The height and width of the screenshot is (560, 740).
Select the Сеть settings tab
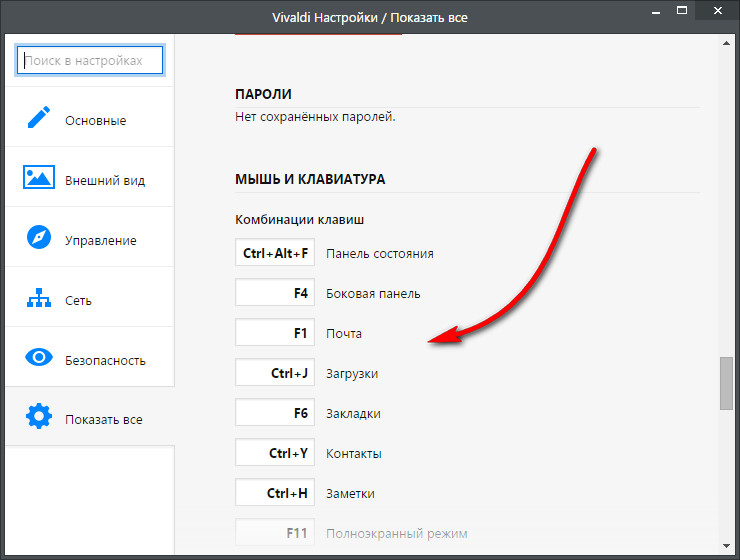coord(90,297)
